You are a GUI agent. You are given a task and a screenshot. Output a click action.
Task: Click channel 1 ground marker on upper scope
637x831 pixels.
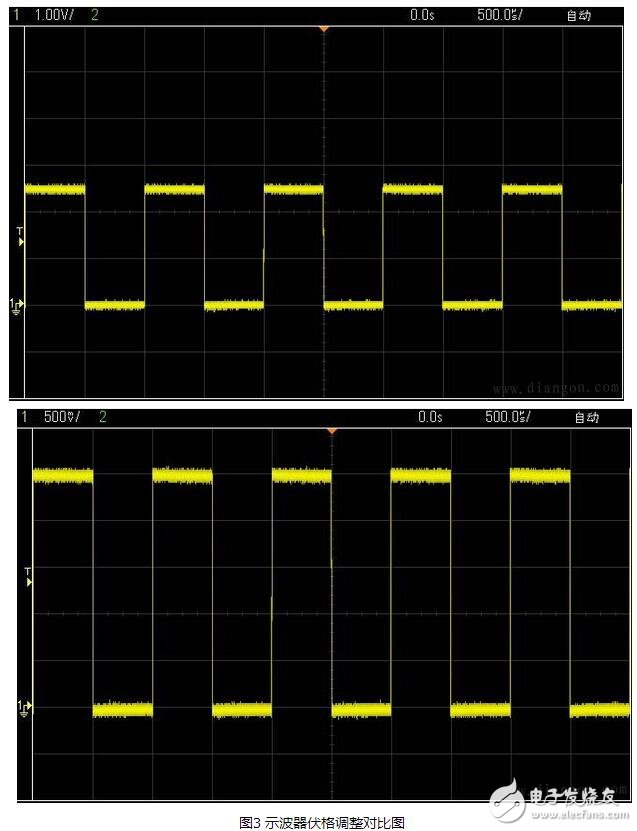[x=17, y=304]
